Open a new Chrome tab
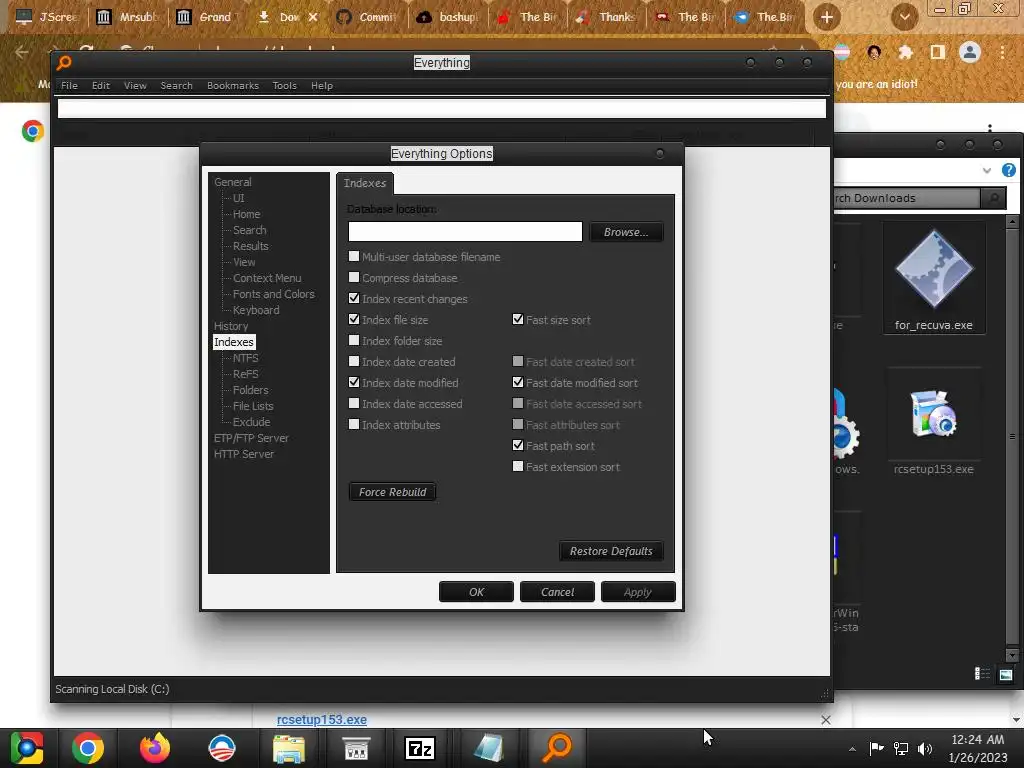The width and height of the screenshot is (1024, 768). (827, 18)
